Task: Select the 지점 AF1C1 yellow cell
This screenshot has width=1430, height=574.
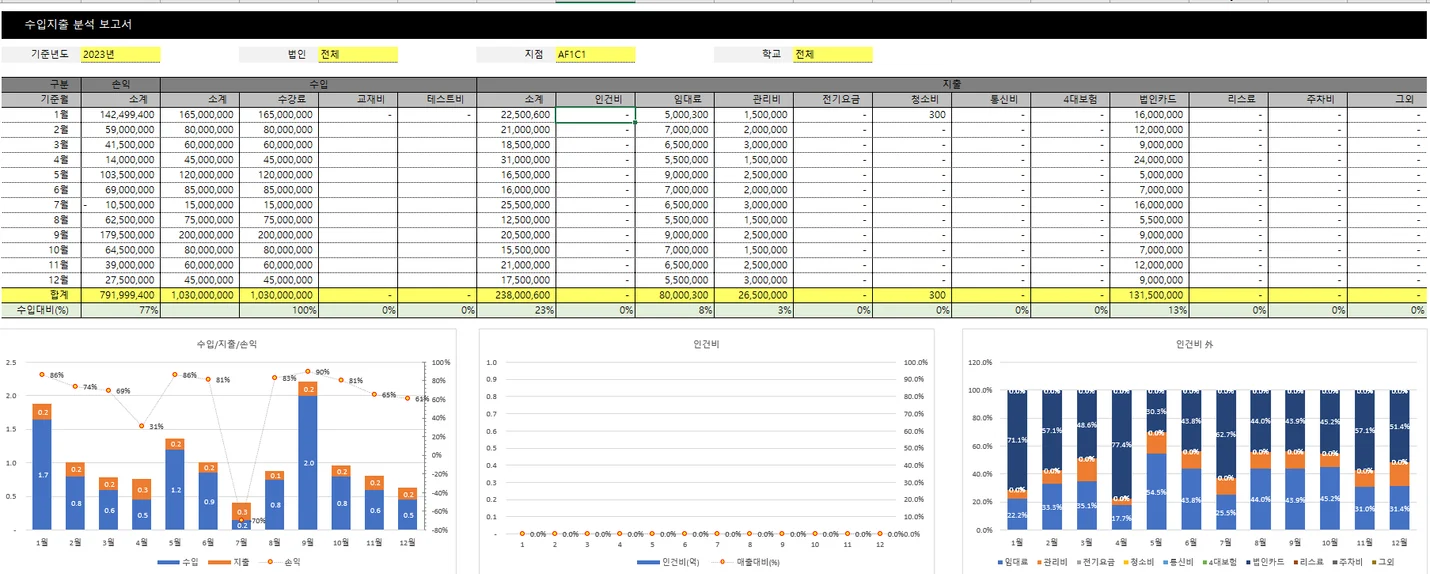Action: [x=594, y=55]
